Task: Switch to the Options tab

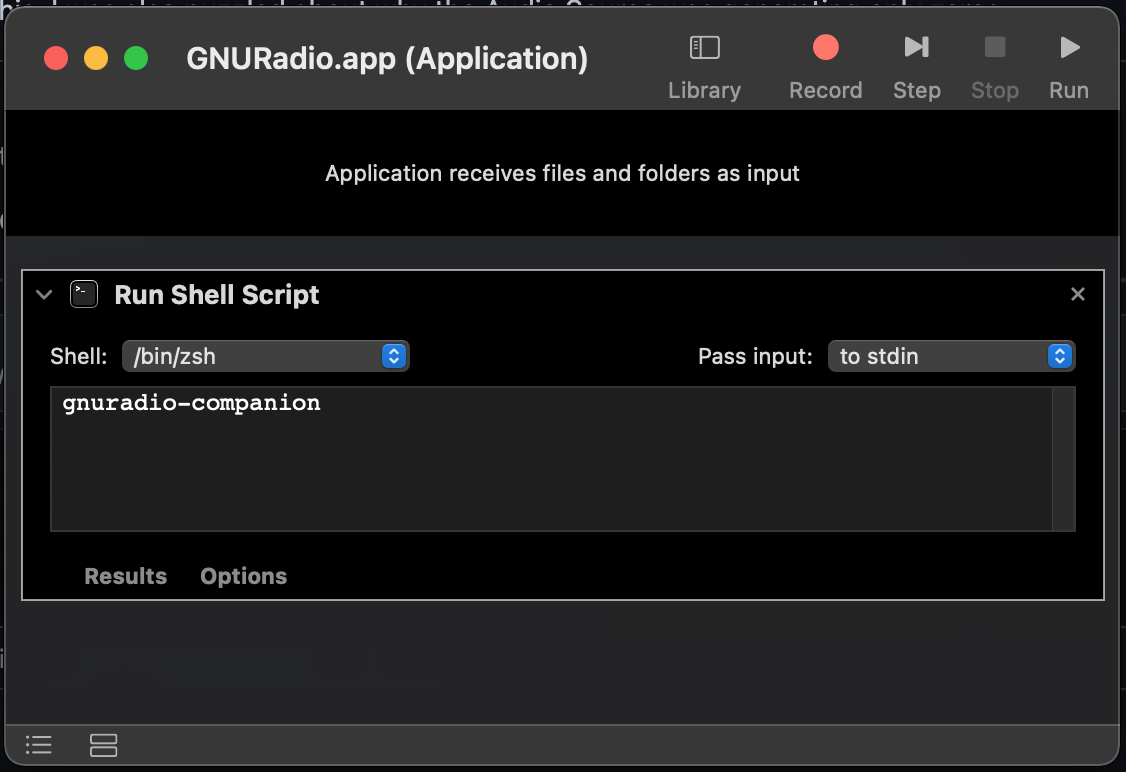Action: 243,576
